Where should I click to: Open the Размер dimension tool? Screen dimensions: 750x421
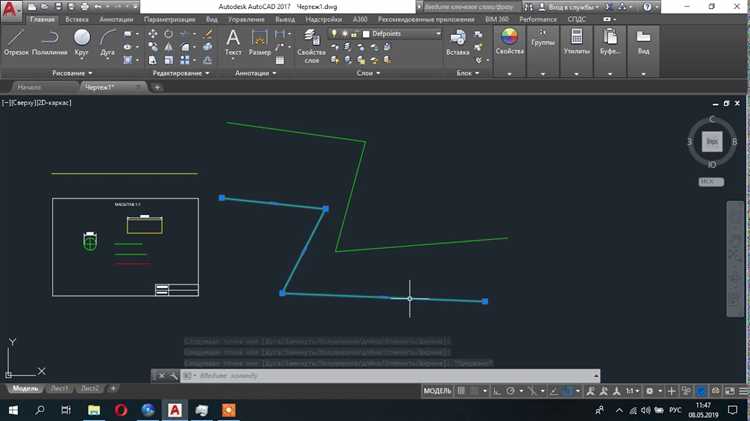click(x=259, y=43)
